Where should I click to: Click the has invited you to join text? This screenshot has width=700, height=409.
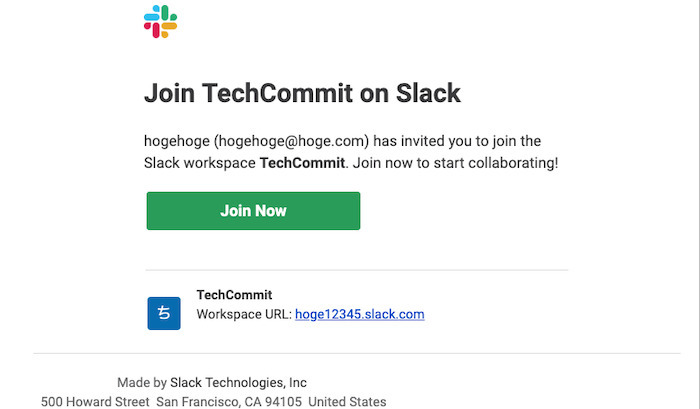pos(457,141)
